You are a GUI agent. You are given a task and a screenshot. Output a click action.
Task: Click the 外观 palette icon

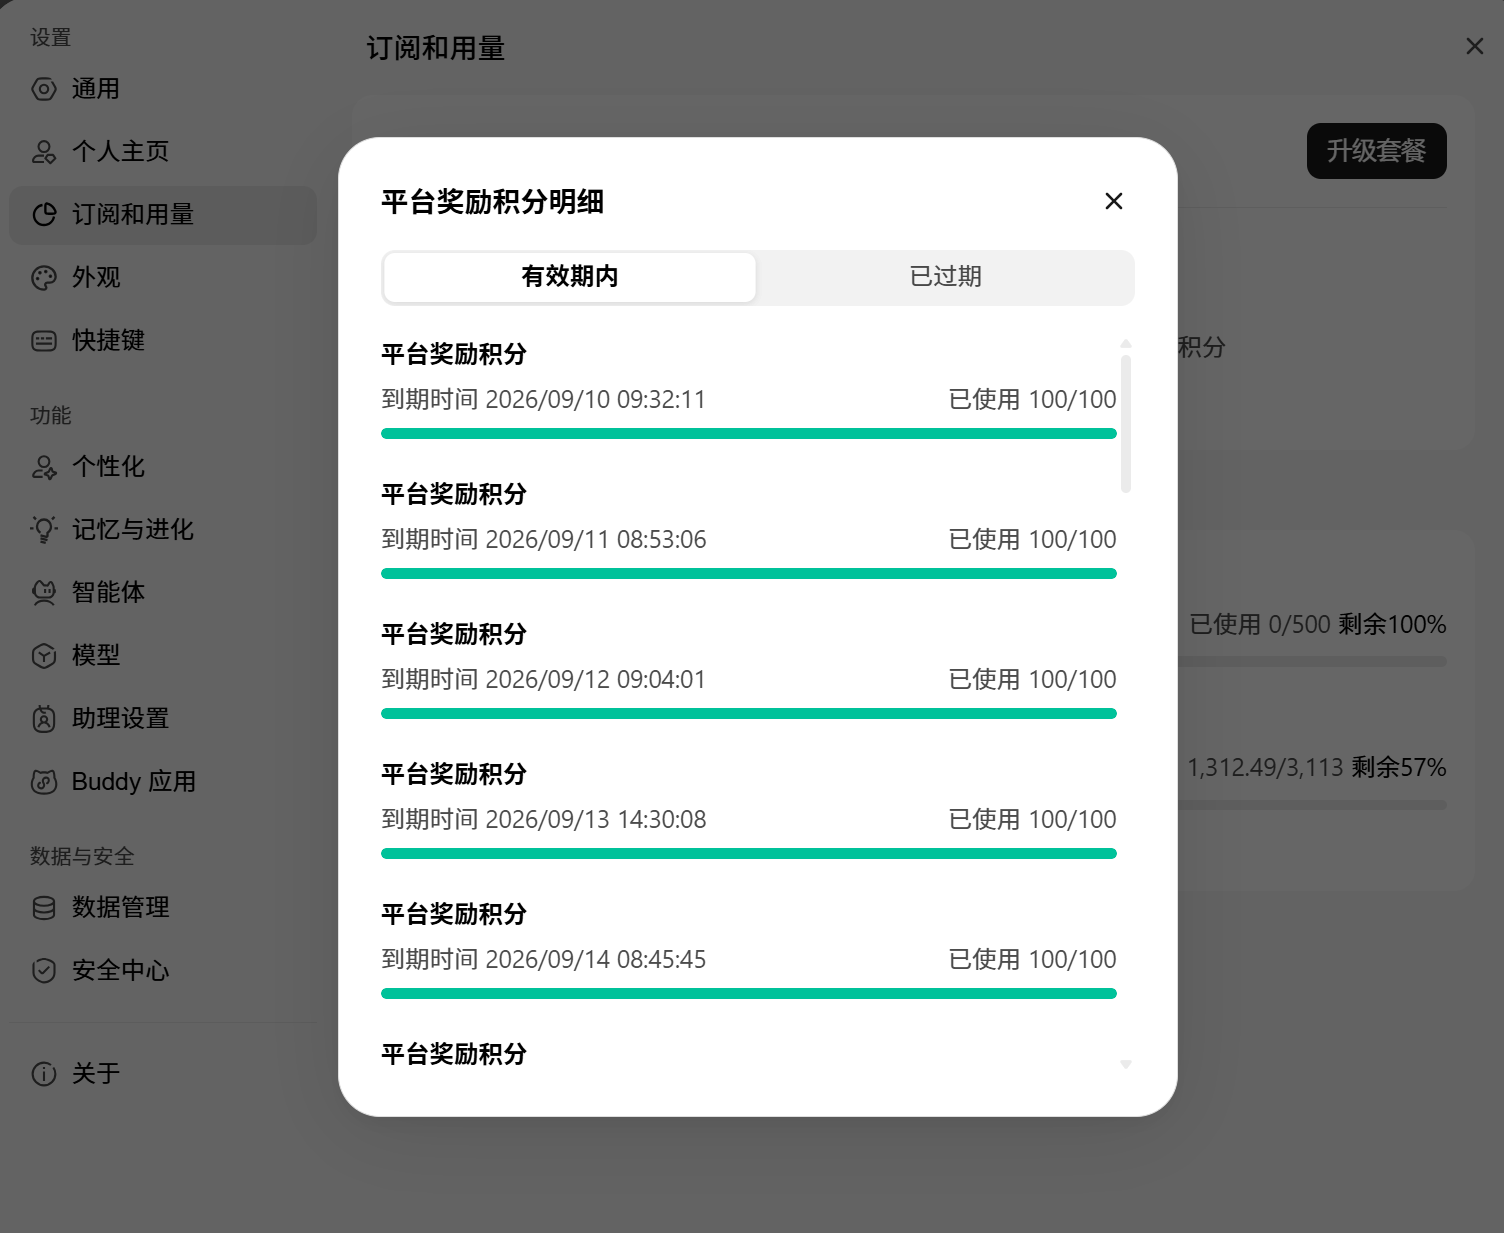pos(44,278)
